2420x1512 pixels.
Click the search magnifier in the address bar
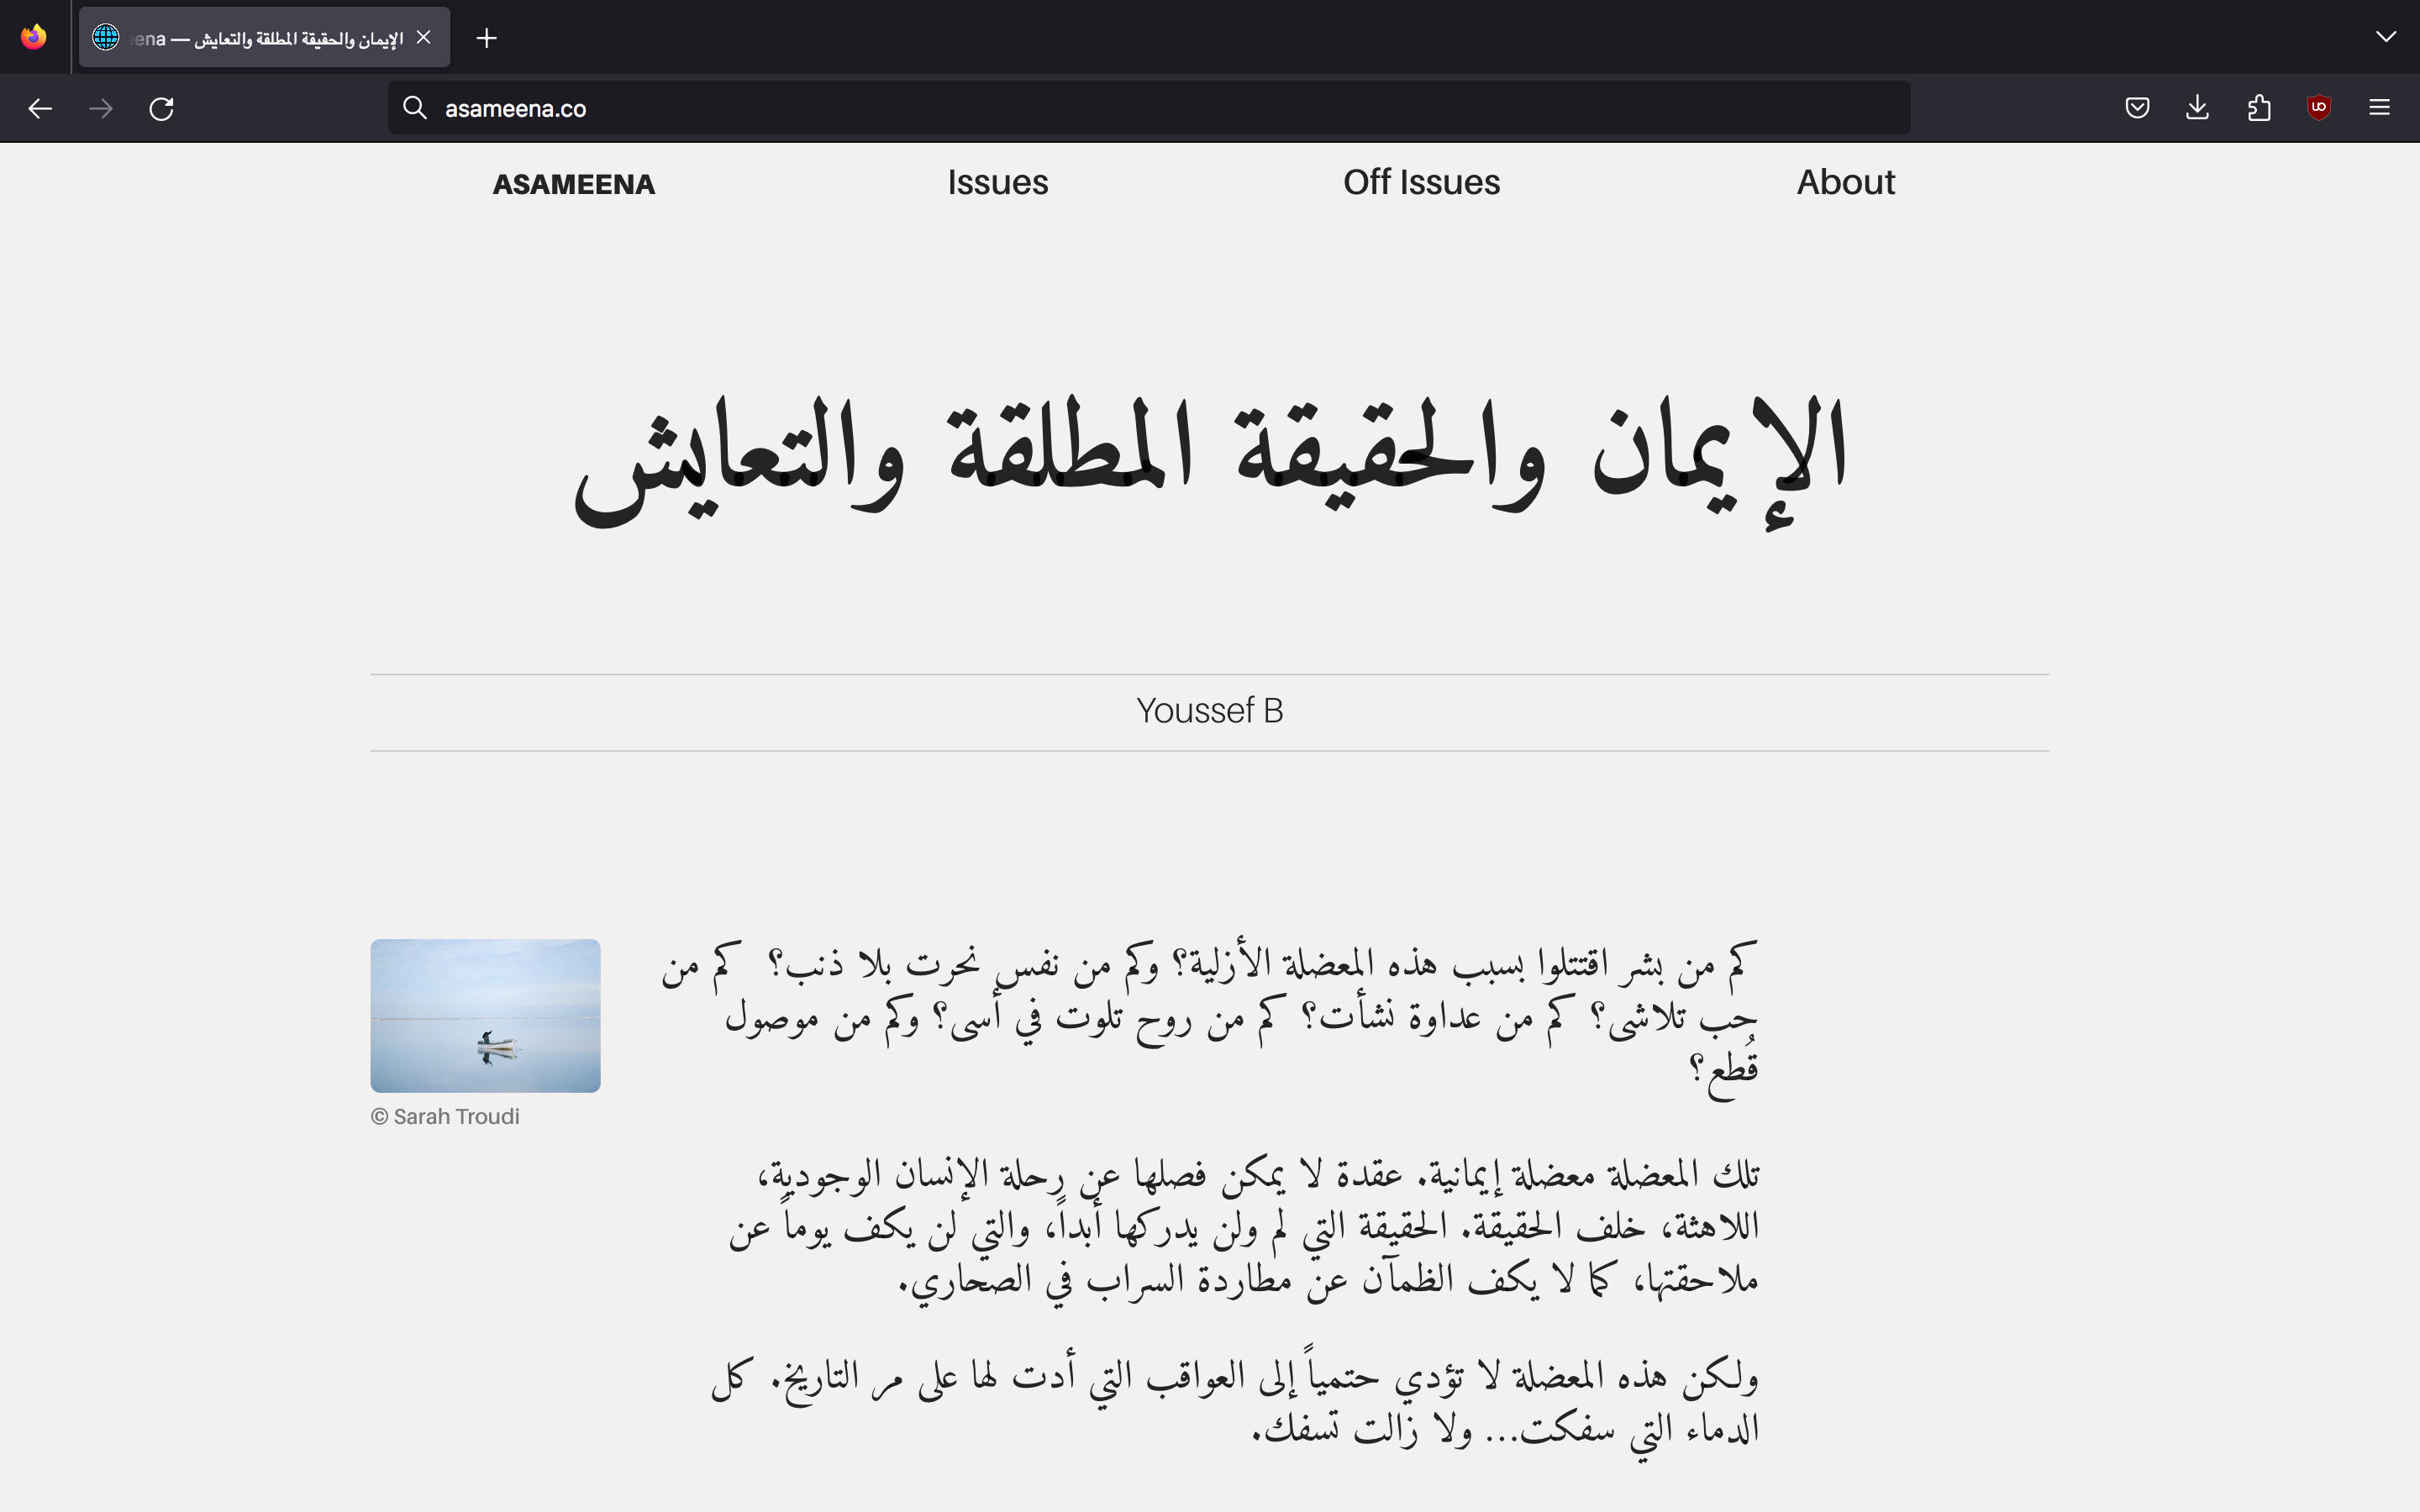pyautogui.click(x=414, y=108)
